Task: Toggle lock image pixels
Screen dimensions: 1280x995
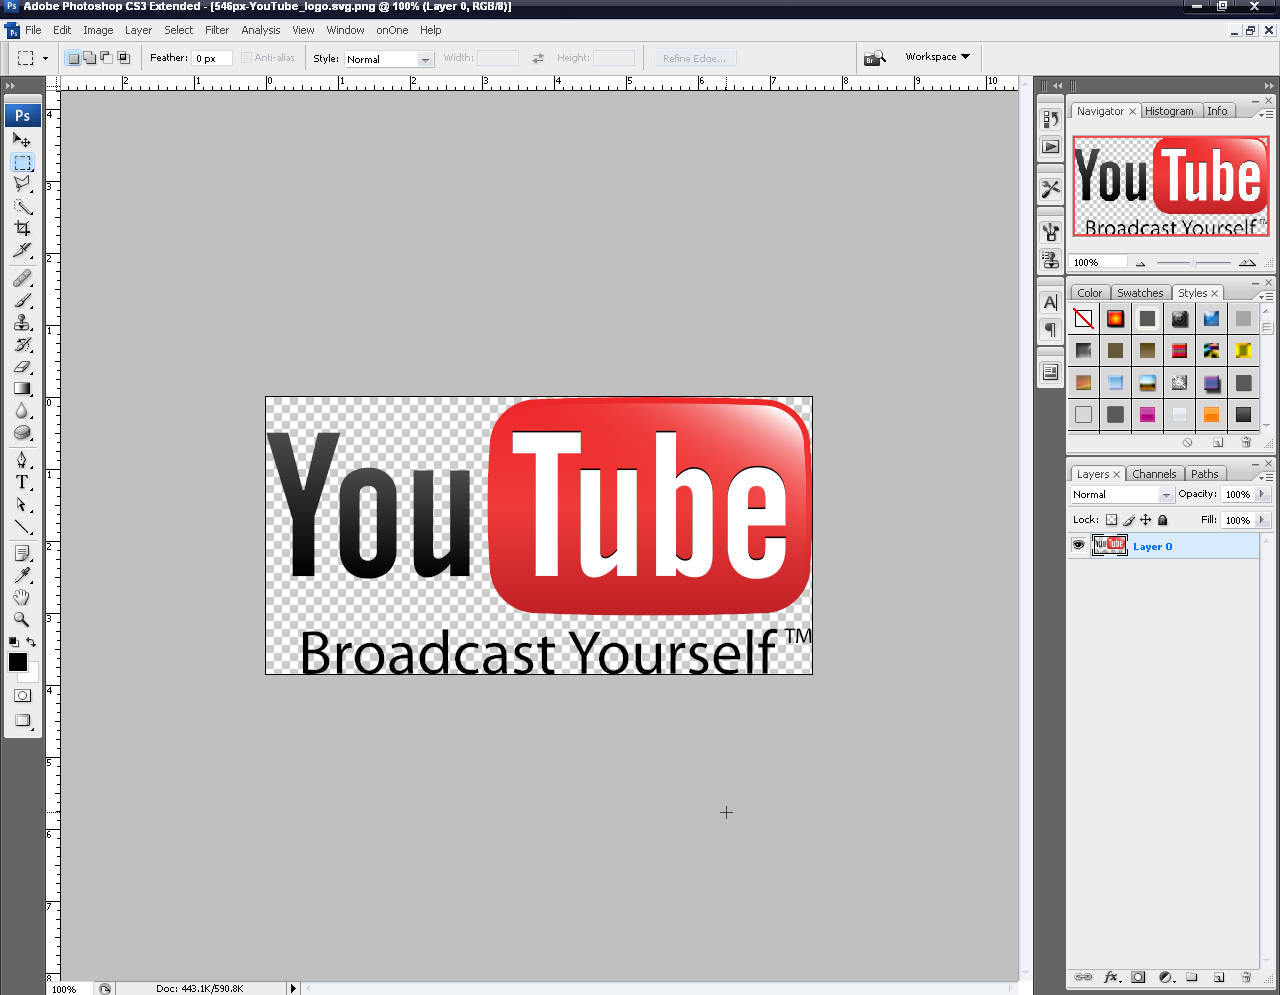Action: (1129, 520)
